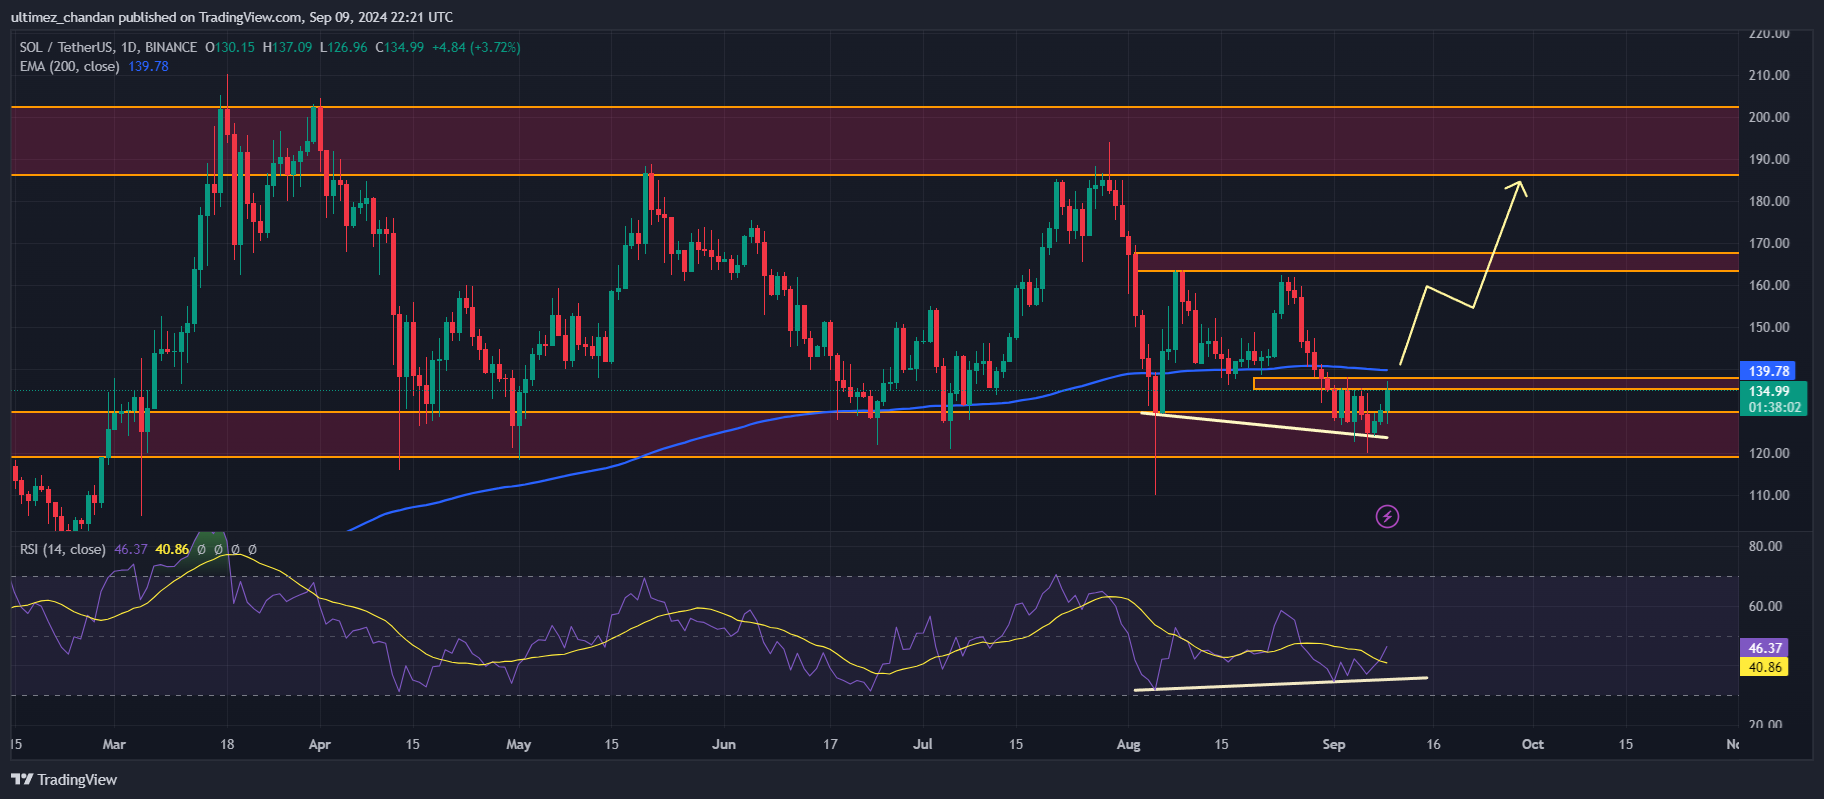
Task: Click the purple lightning bolt event icon
Action: (1387, 516)
